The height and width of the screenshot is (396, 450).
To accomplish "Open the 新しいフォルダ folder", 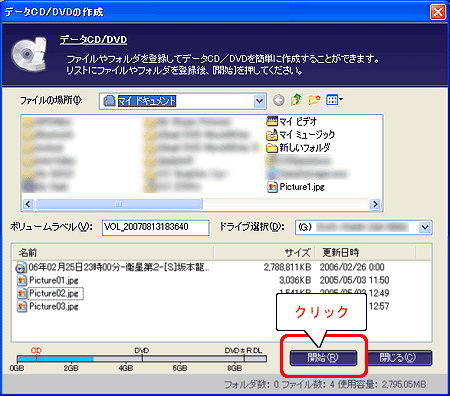I will [298, 147].
